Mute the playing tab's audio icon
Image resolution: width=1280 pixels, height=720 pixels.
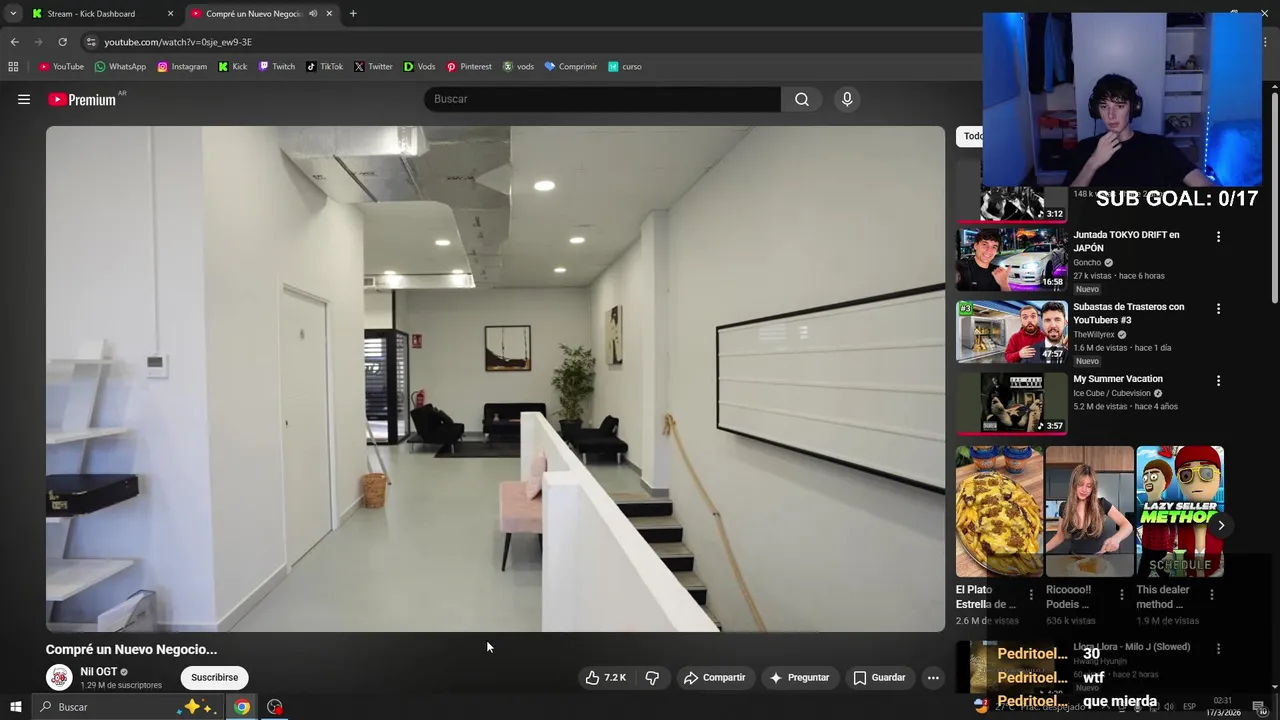313,14
